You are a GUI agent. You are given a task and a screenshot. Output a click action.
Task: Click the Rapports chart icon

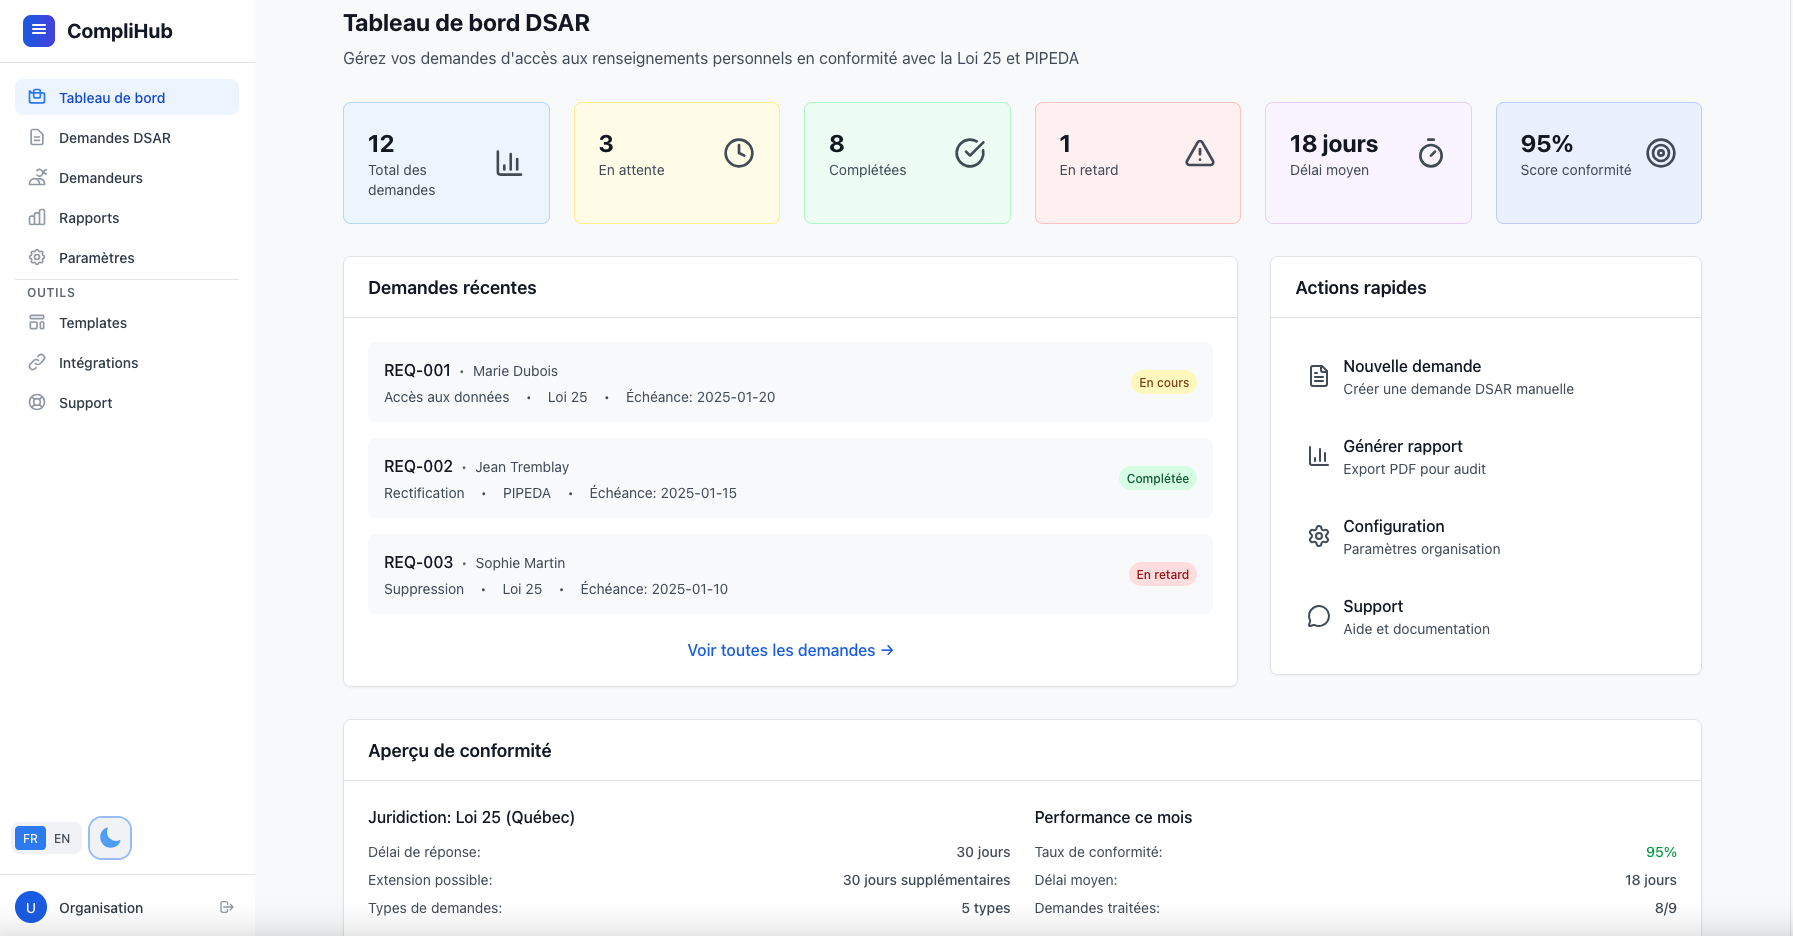pos(37,217)
